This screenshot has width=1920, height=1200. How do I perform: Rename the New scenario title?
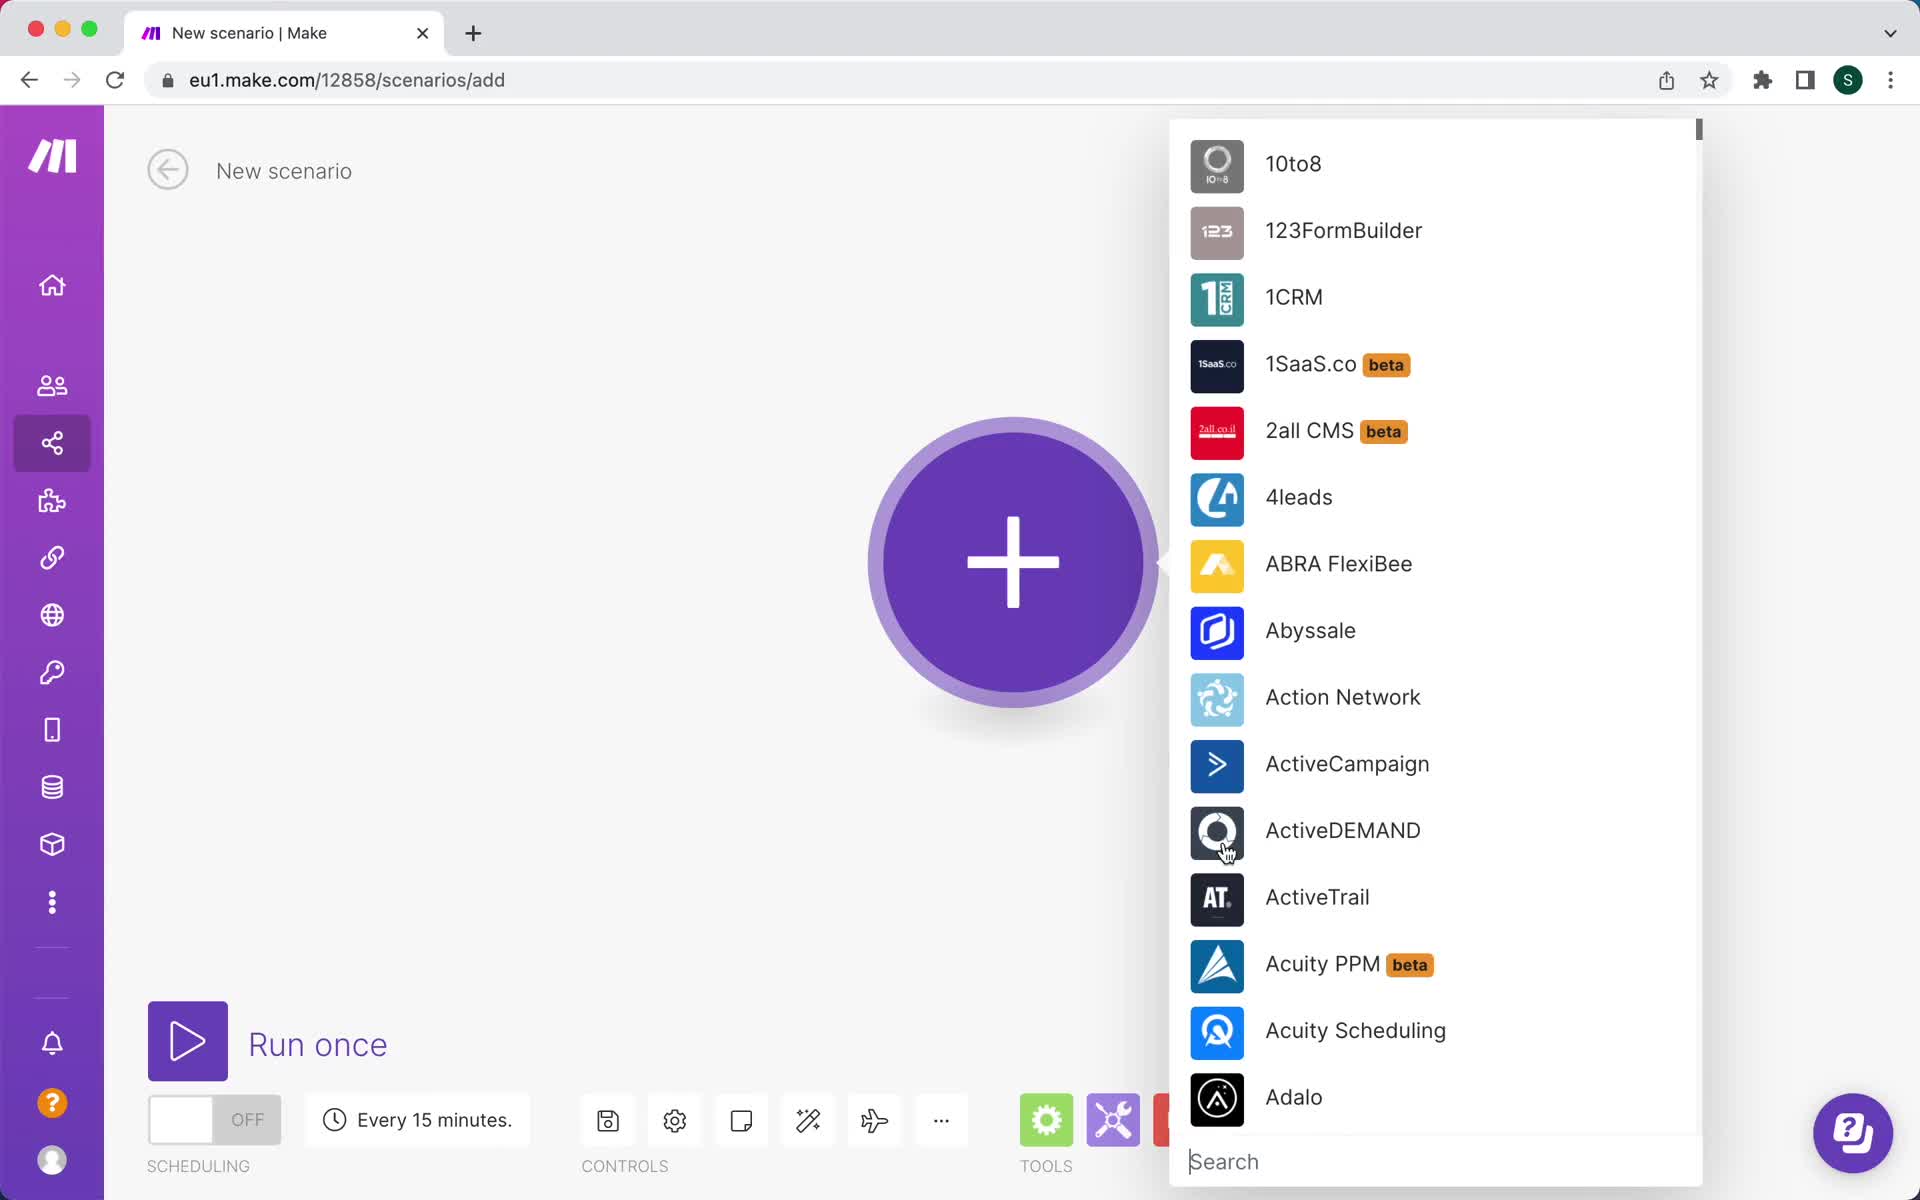pos(284,171)
